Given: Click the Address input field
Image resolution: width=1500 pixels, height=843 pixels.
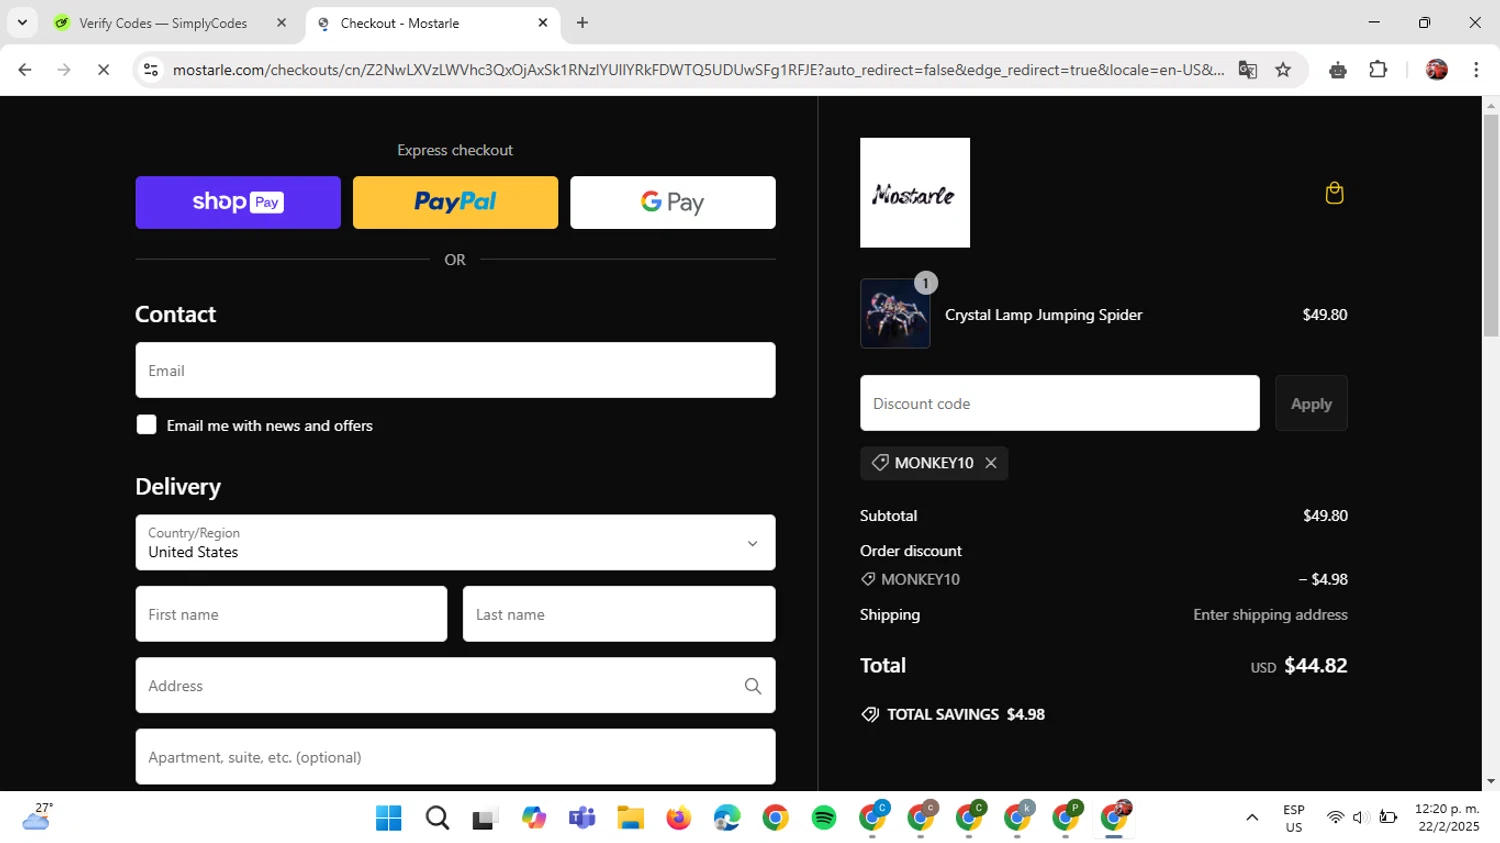Looking at the screenshot, I should coord(455,686).
